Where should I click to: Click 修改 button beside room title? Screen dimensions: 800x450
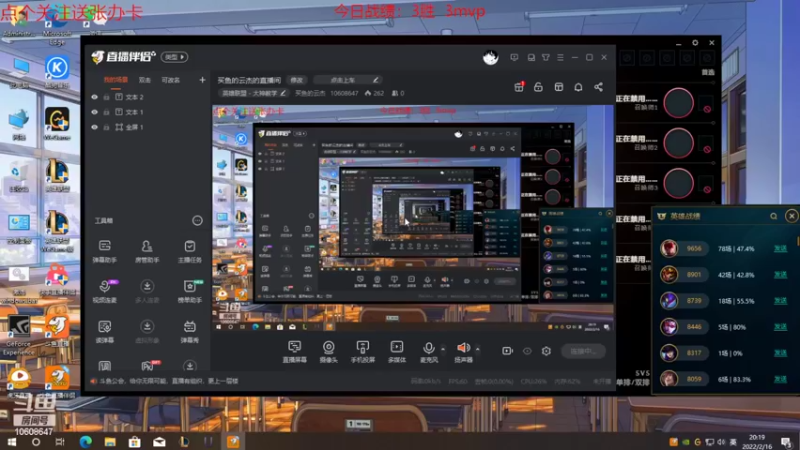[297, 80]
